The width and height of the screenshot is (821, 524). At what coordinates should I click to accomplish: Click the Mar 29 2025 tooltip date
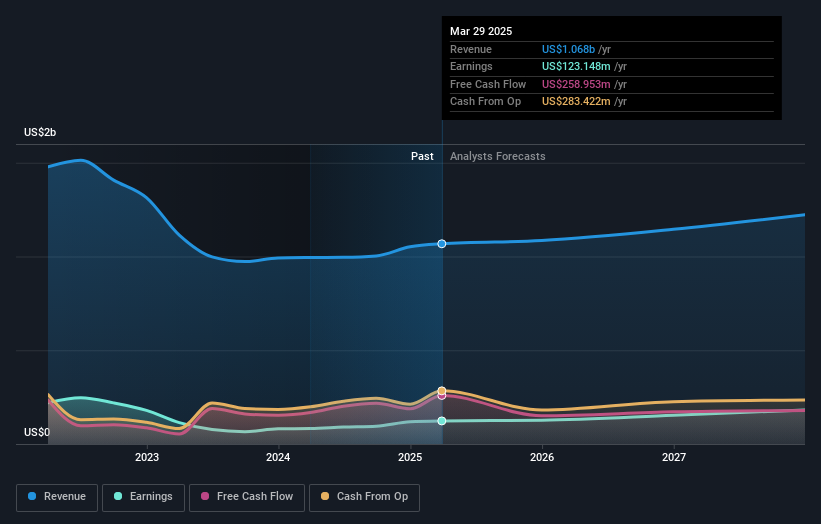coord(481,31)
